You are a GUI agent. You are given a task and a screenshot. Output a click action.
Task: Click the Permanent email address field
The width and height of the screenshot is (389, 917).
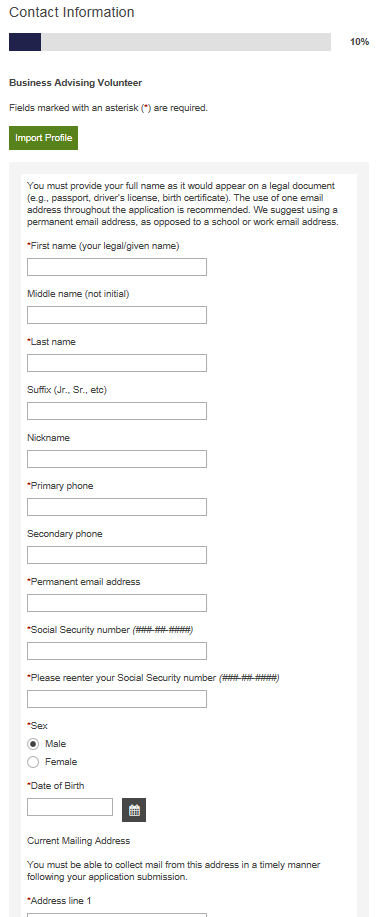(117, 602)
